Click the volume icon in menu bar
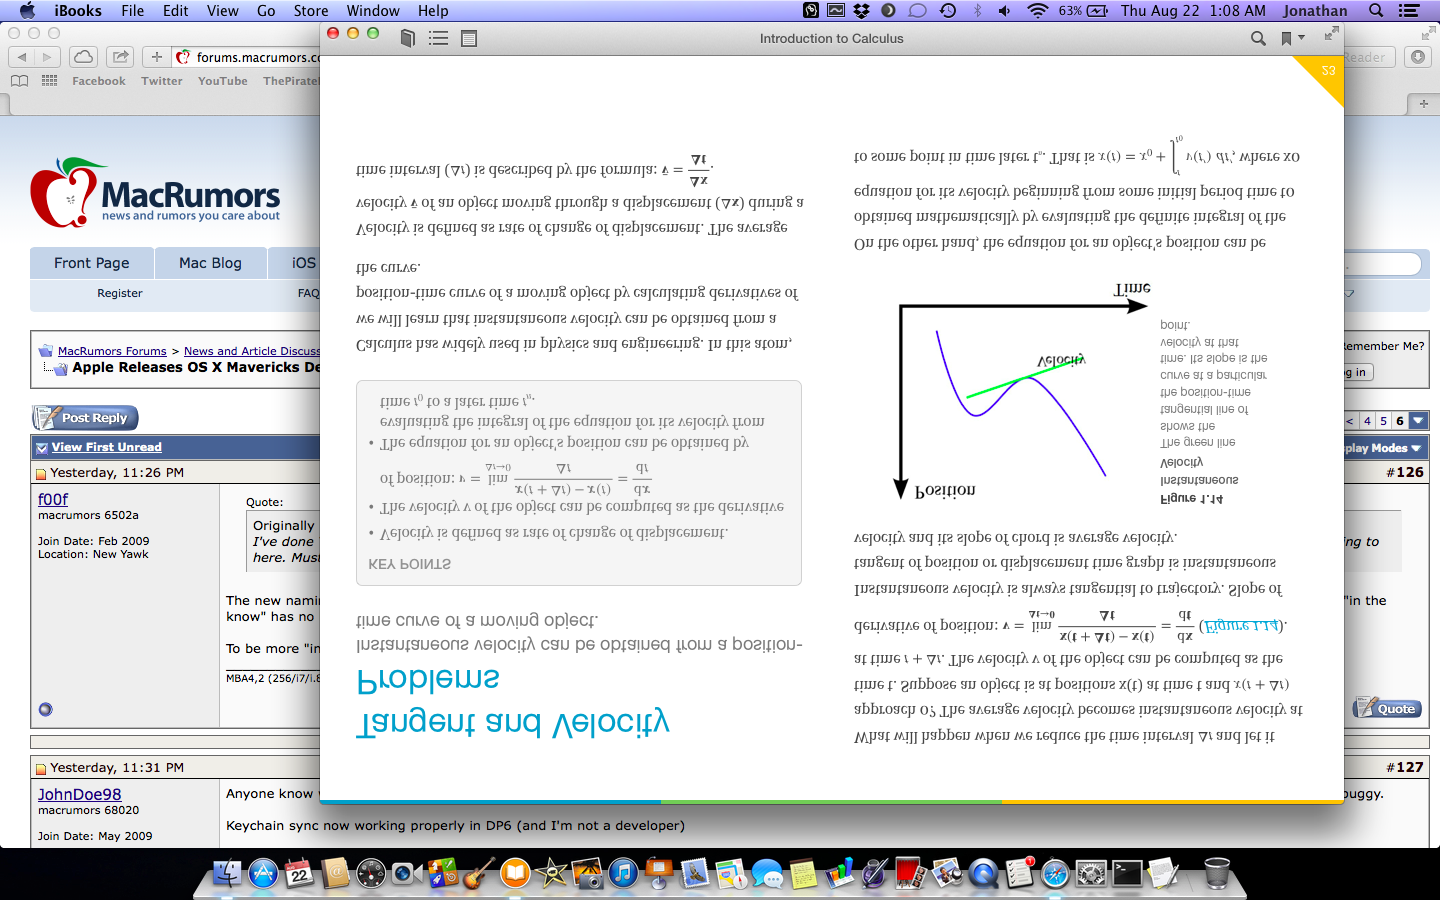The width and height of the screenshot is (1440, 900). click(1004, 10)
